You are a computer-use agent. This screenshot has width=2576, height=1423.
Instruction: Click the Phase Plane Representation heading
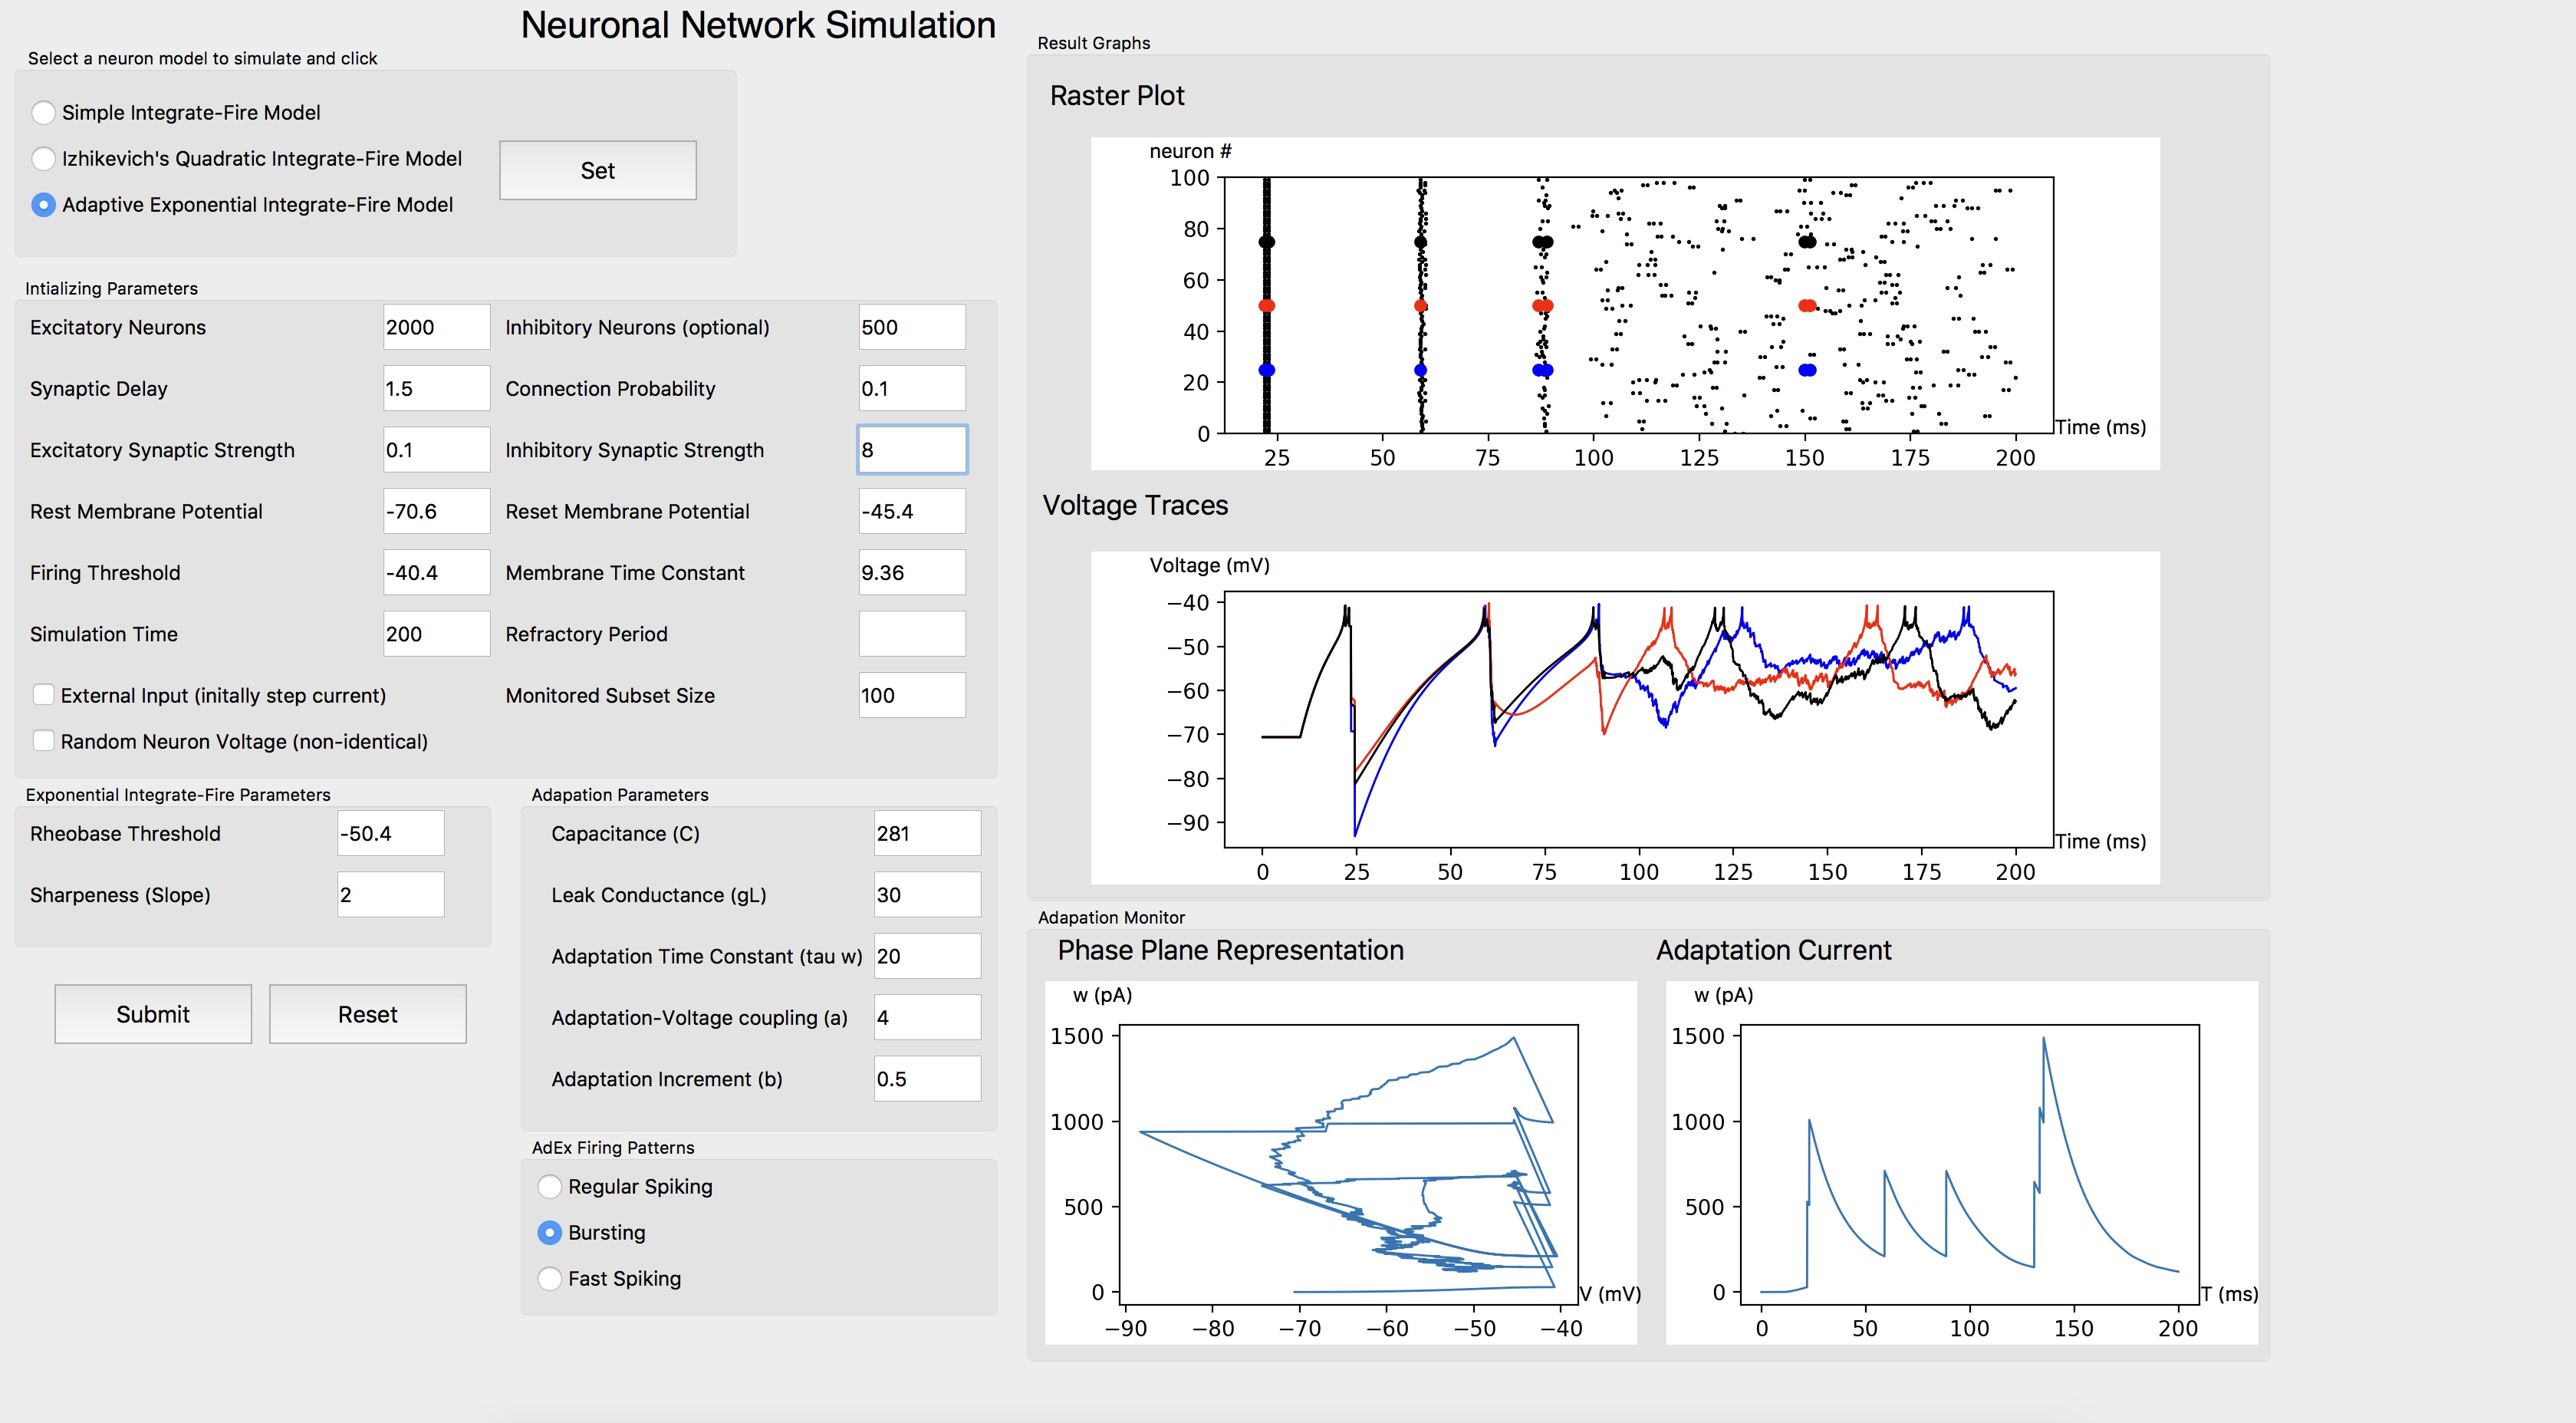pos(1231,950)
